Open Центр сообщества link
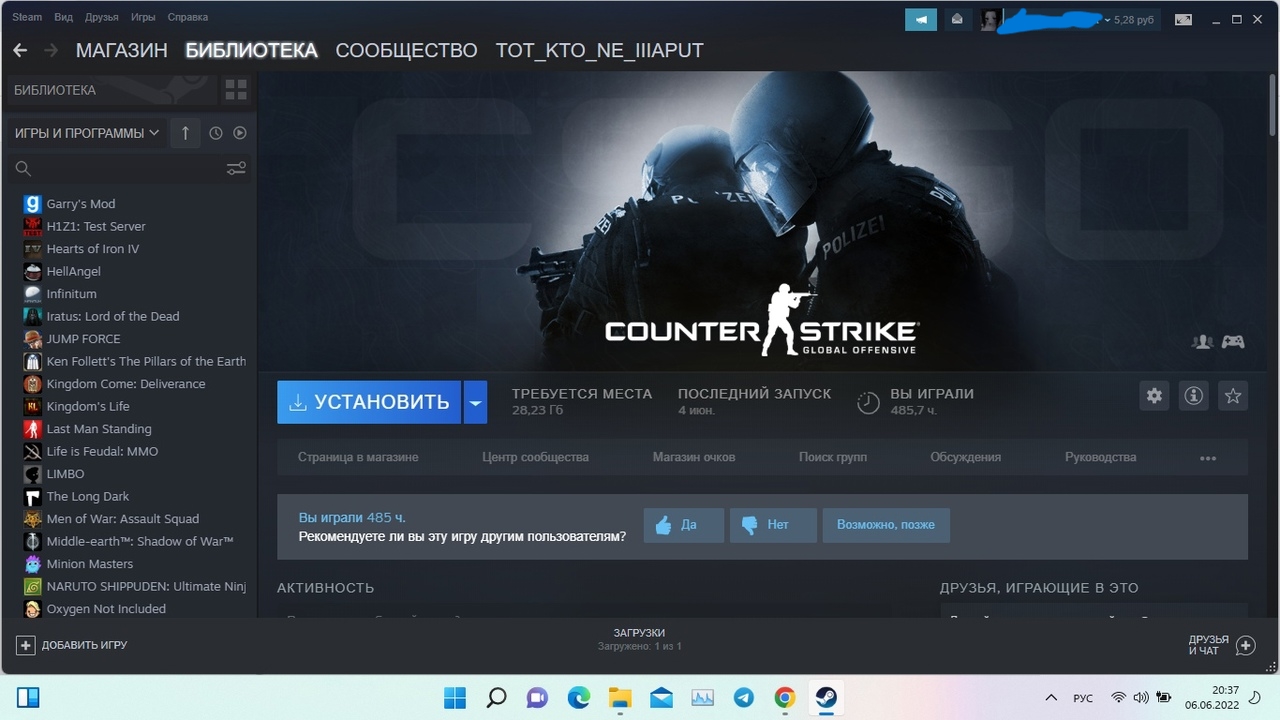This screenshot has width=1280, height=720. pyautogui.click(x=535, y=457)
